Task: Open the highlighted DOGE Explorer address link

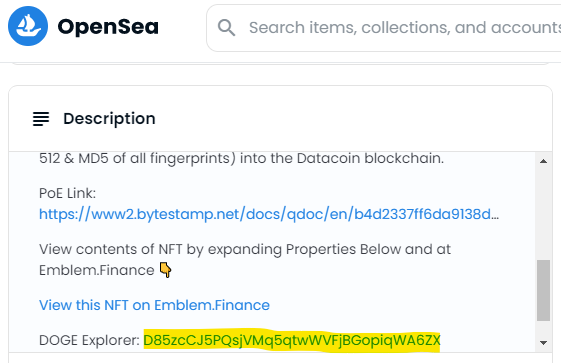Action: click(292, 340)
